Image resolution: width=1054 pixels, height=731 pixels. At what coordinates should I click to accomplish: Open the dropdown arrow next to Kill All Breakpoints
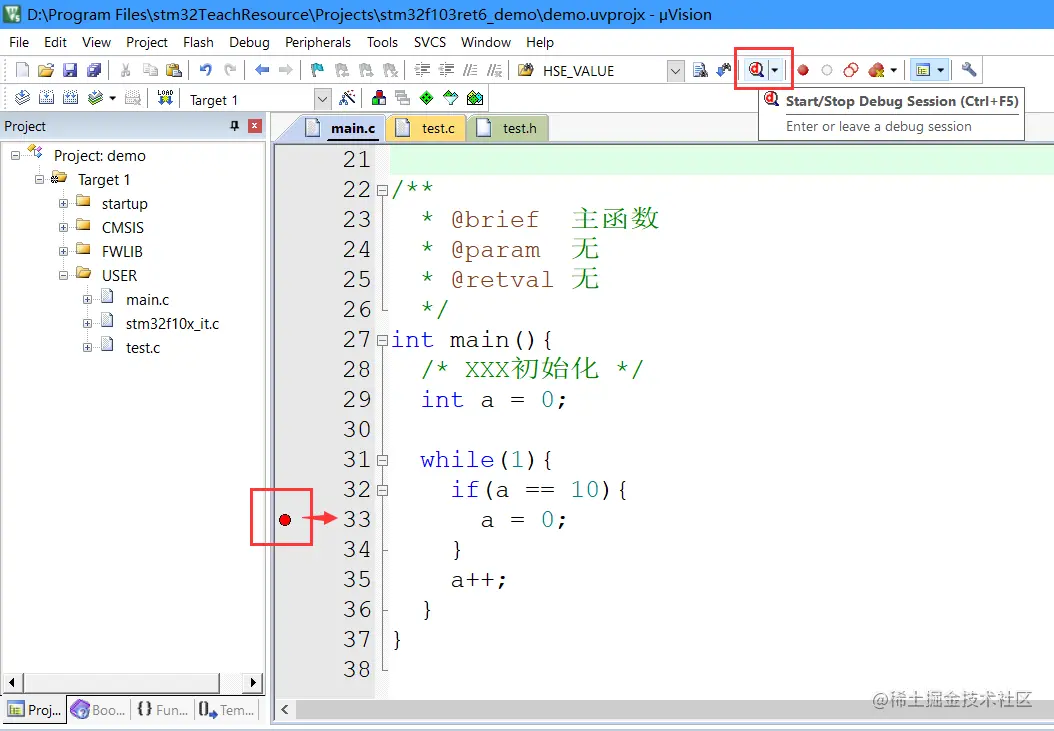click(x=893, y=70)
